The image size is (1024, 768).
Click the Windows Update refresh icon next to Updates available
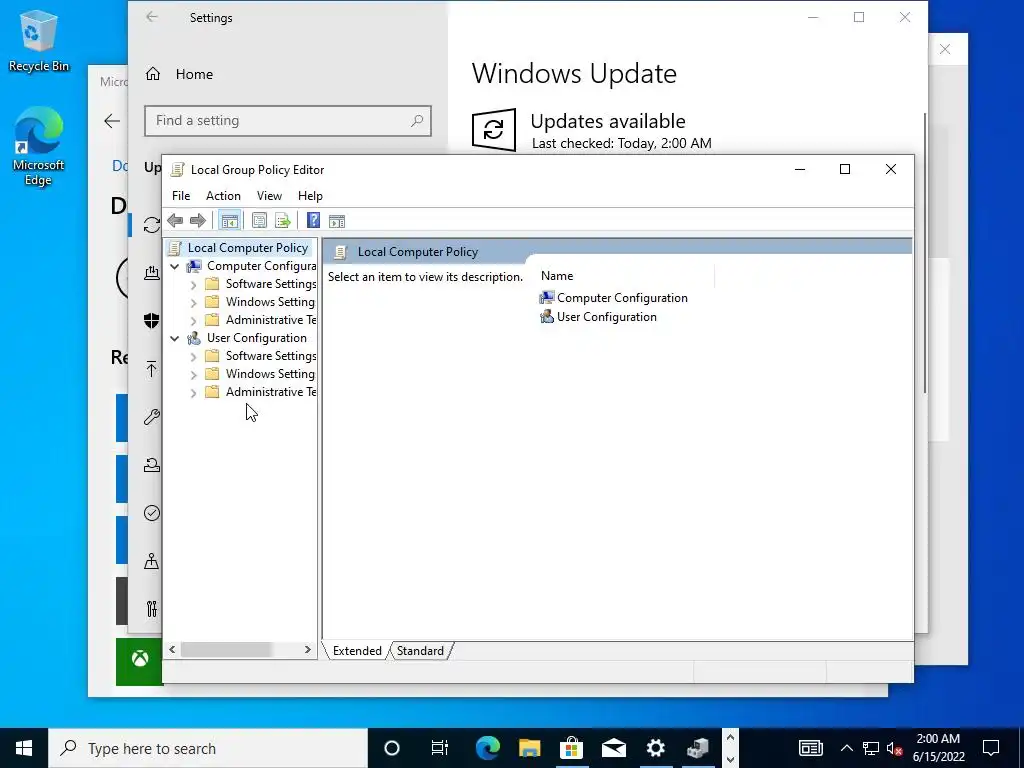click(494, 129)
